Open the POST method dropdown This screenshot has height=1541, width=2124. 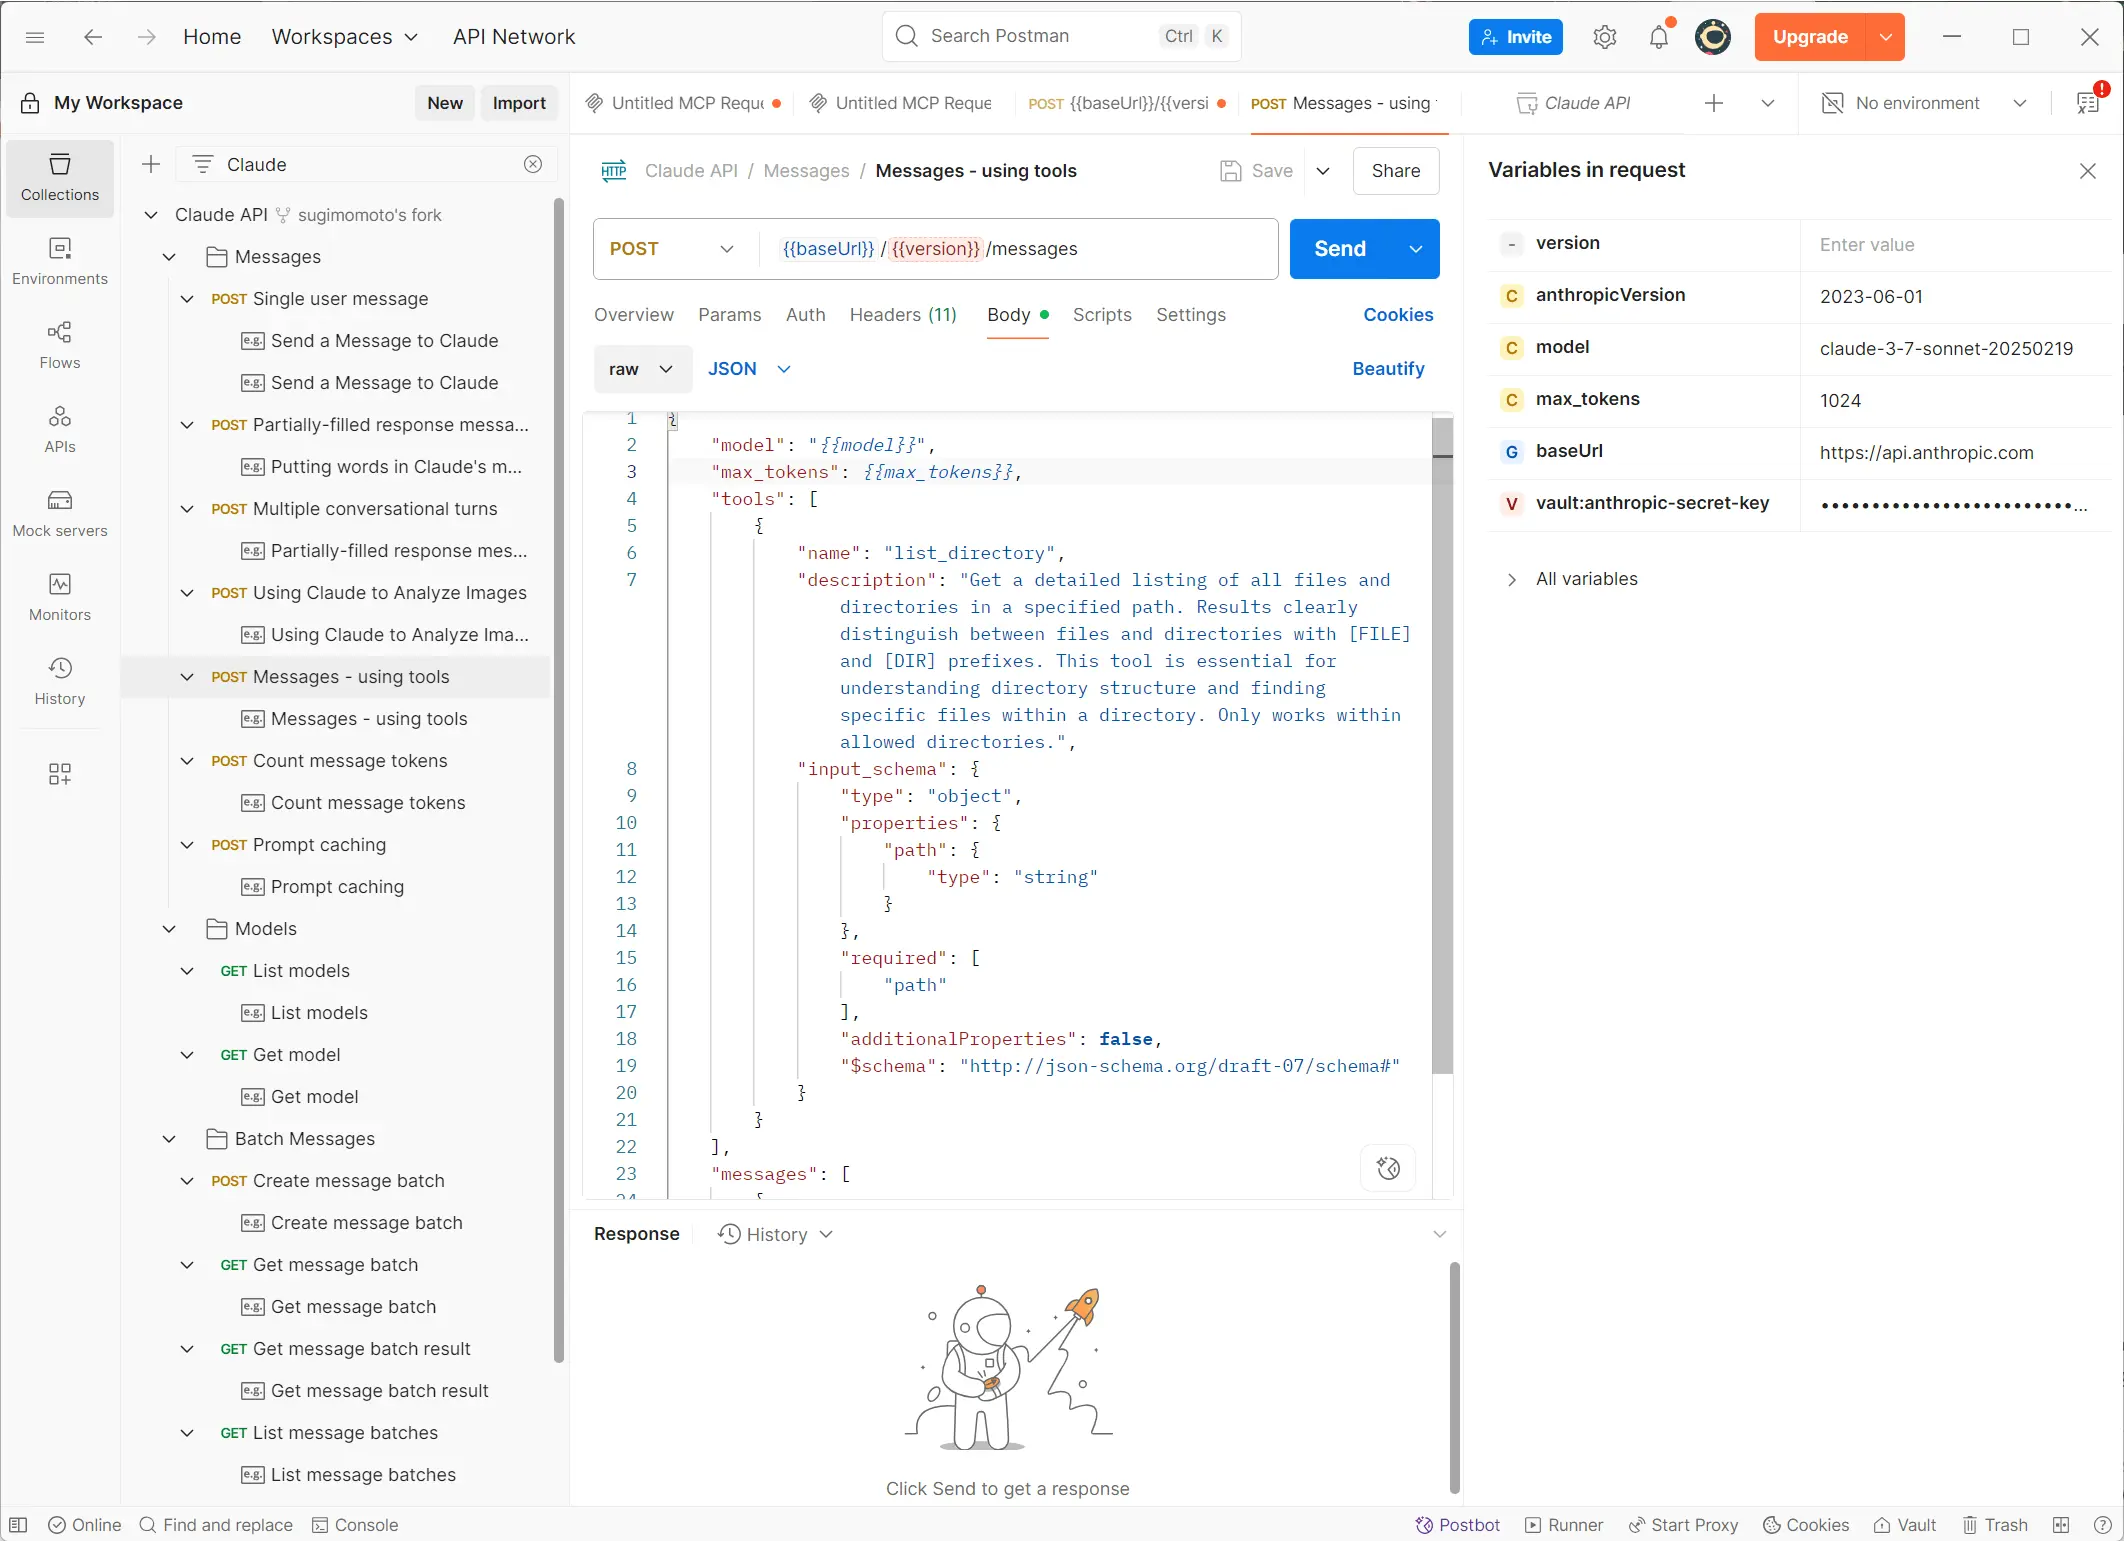(672, 249)
